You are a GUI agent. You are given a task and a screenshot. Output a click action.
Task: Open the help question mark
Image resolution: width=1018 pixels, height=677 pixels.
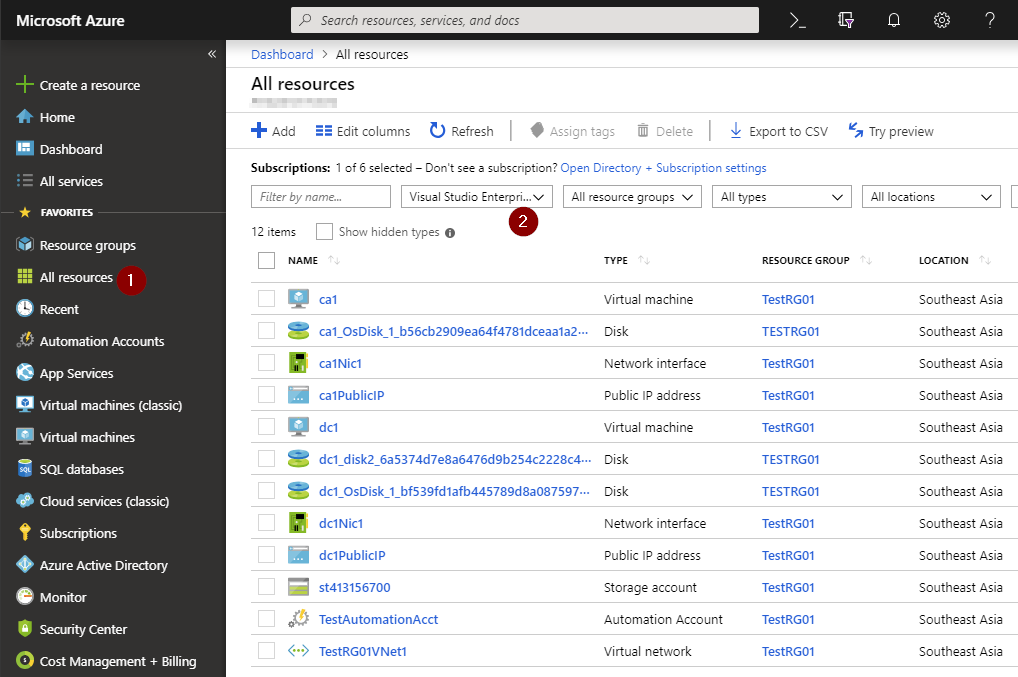click(990, 20)
